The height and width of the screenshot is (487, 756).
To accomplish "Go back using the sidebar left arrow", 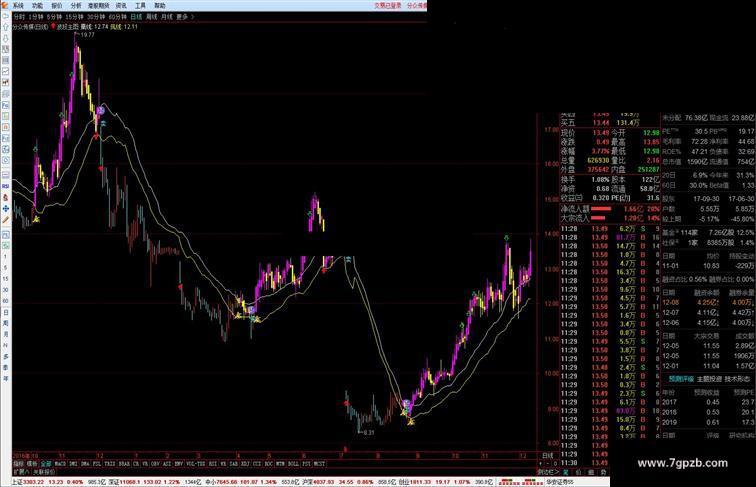I will (x=5, y=16).
